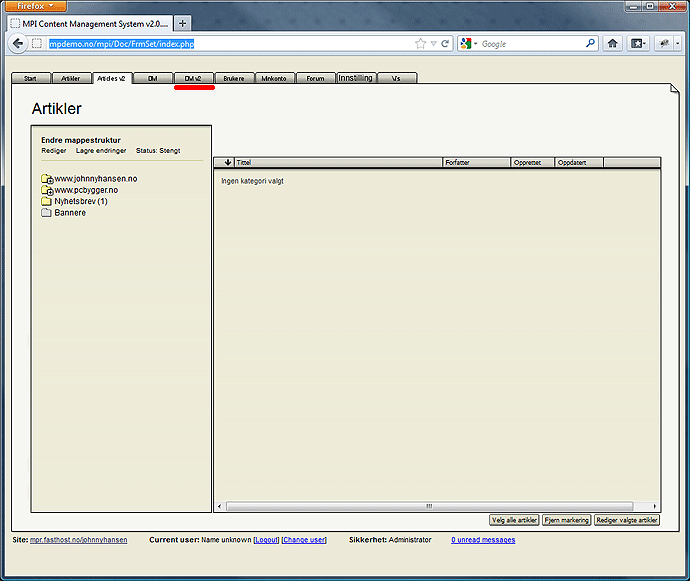This screenshot has width=690, height=581.
Task: Click the address bar URL field
Action: point(229,44)
